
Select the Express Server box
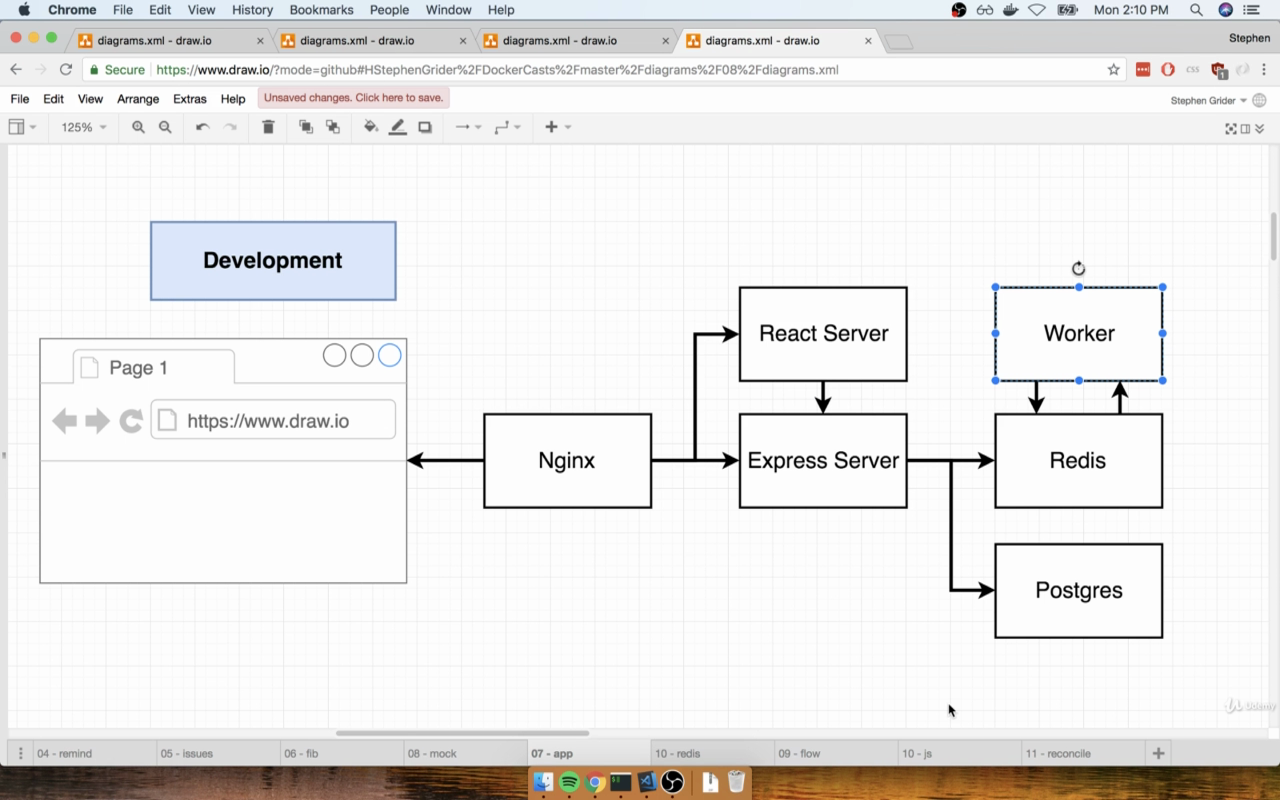(x=823, y=461)
